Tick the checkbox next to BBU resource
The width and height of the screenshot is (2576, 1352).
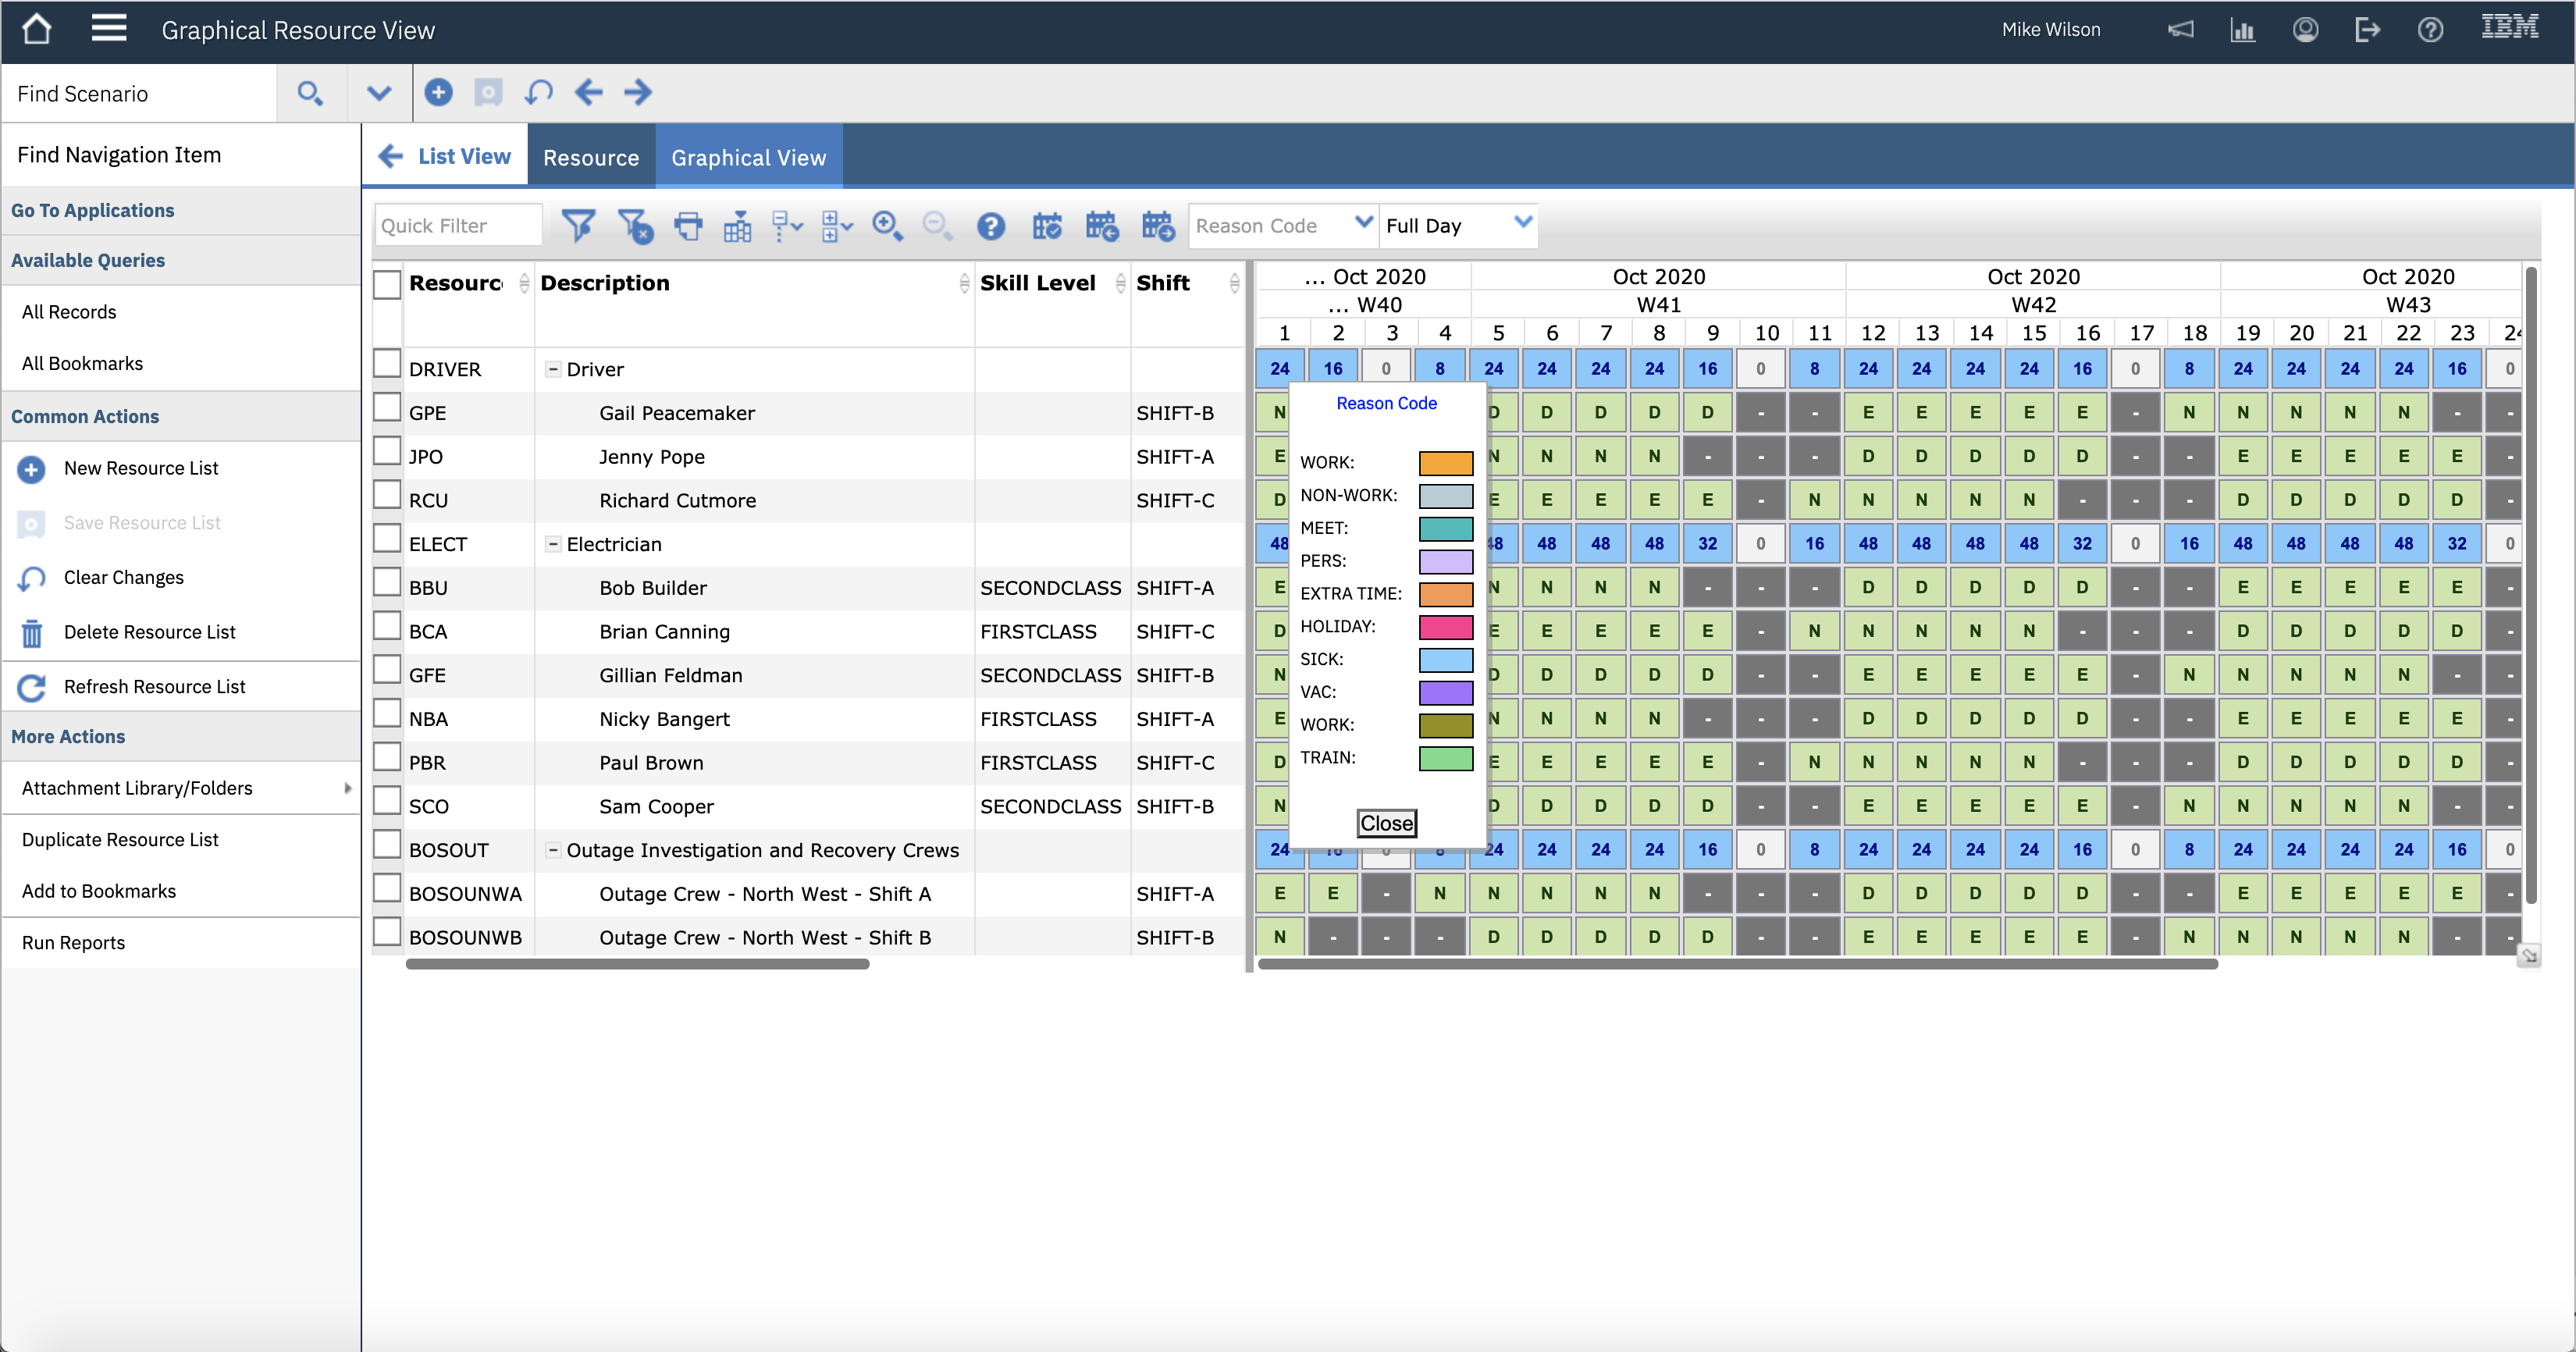click(386, 584)
